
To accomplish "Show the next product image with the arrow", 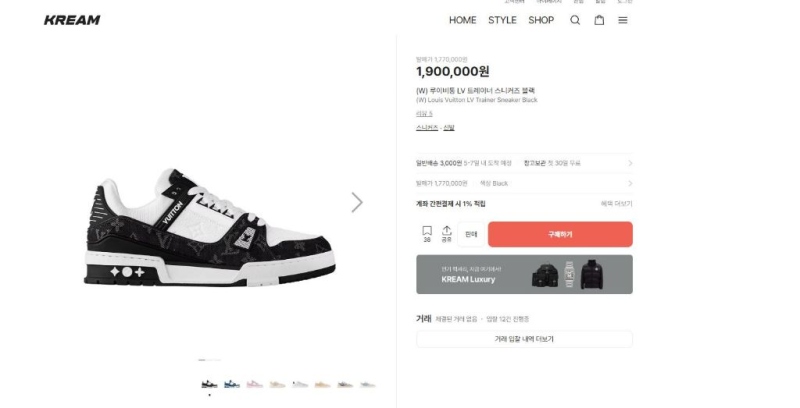I will (357, 202).
